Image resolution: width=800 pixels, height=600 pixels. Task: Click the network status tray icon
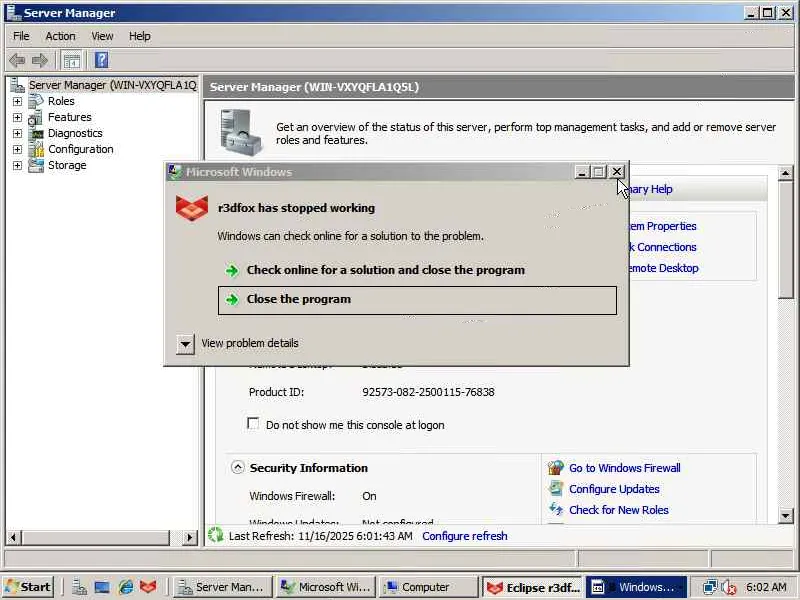[710, 587]
